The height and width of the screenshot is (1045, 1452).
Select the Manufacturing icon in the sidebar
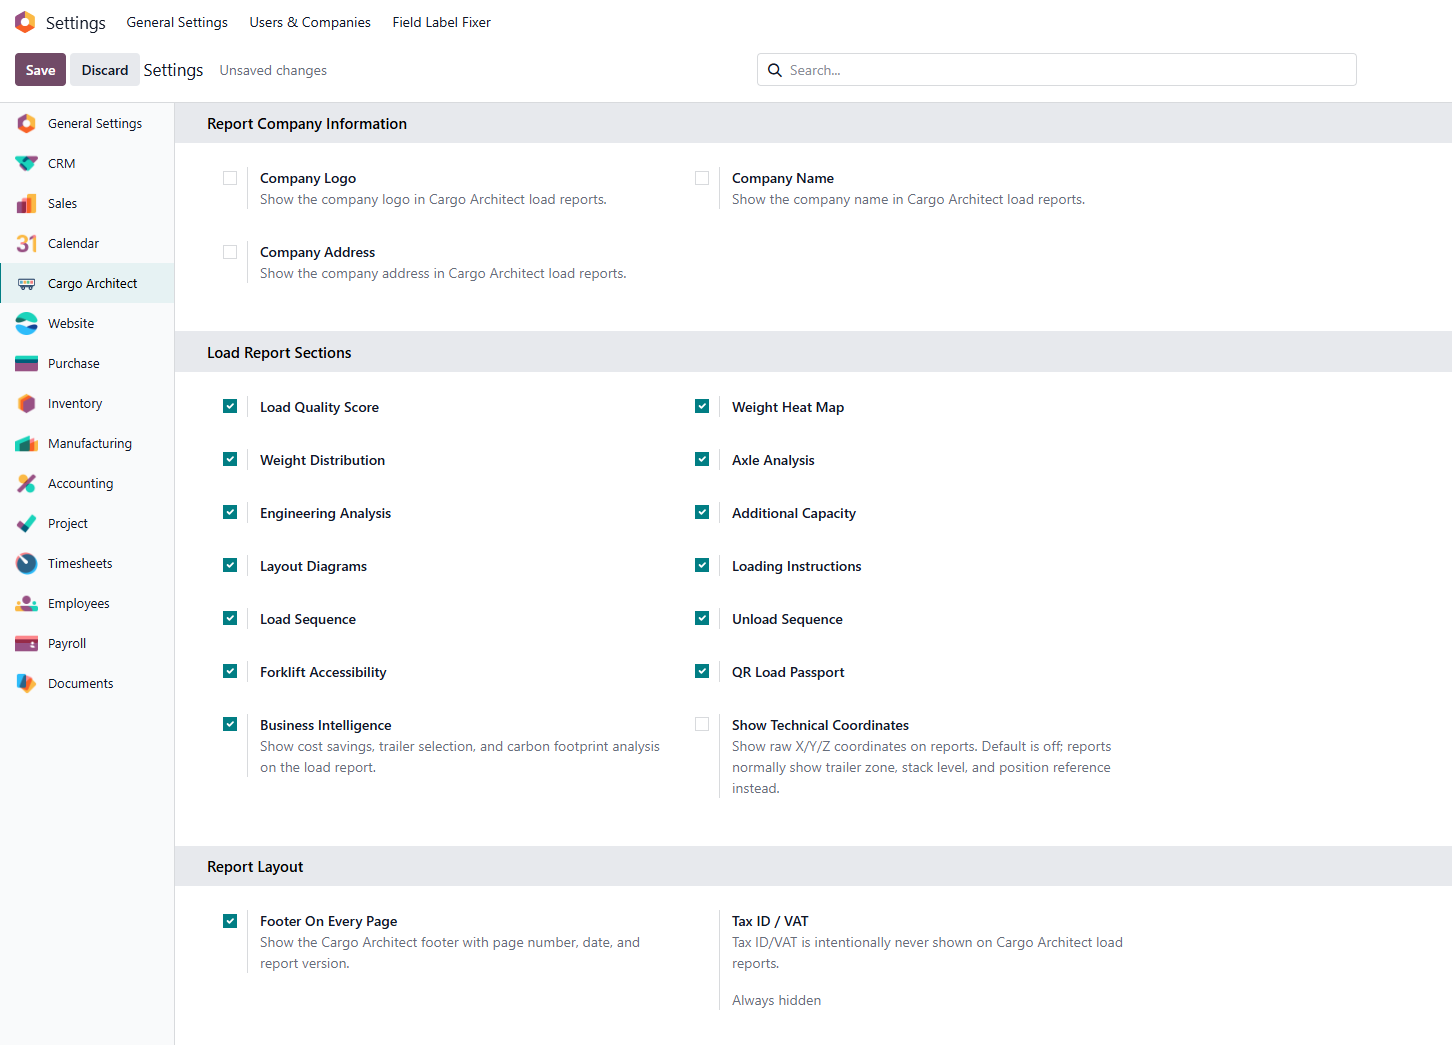coord(27,443)
